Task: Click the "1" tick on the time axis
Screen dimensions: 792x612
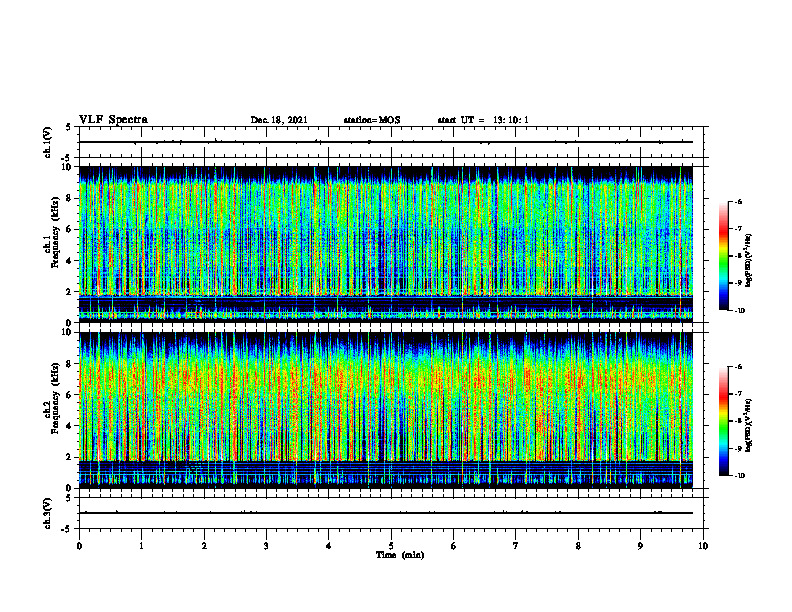Action: (141, 546)
